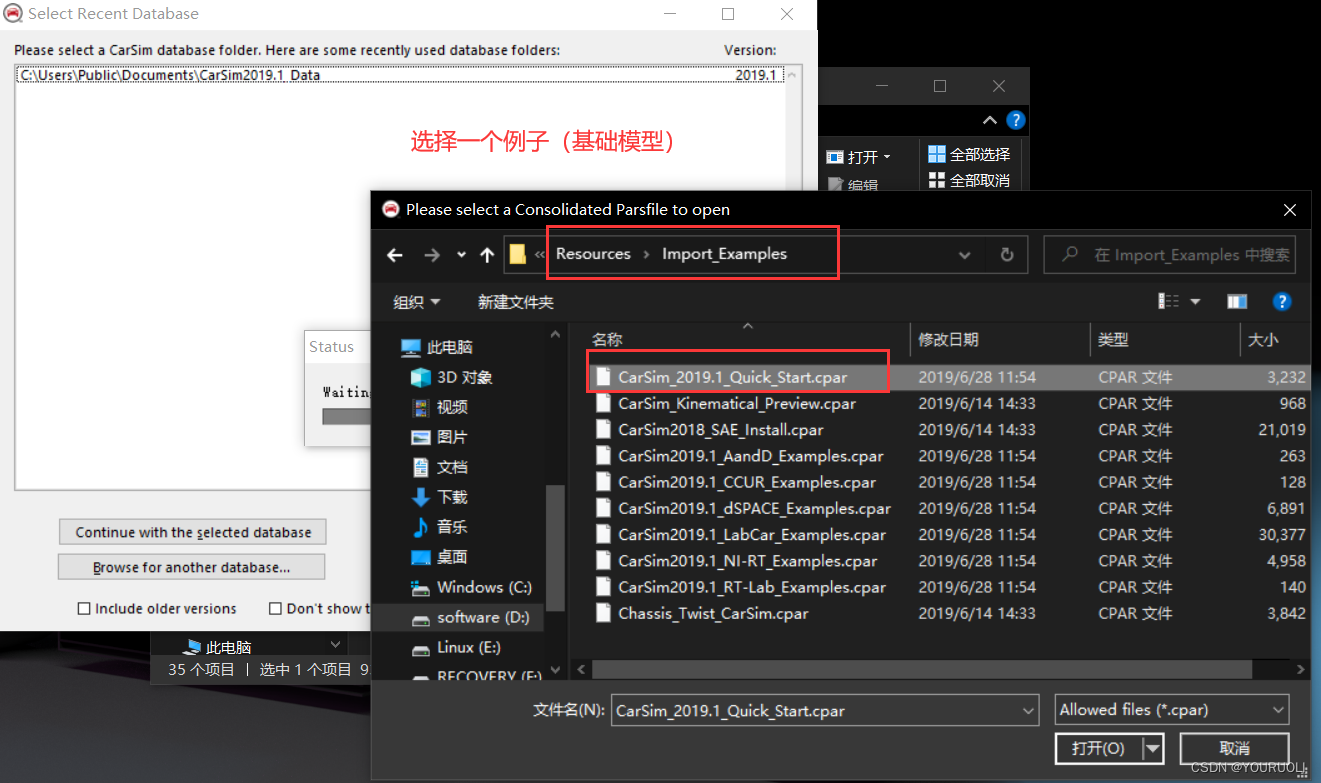The width and height of the screenshot is (1321, 783).
Task: Toggle the preview pane icon
Action: pos(1237,301)
